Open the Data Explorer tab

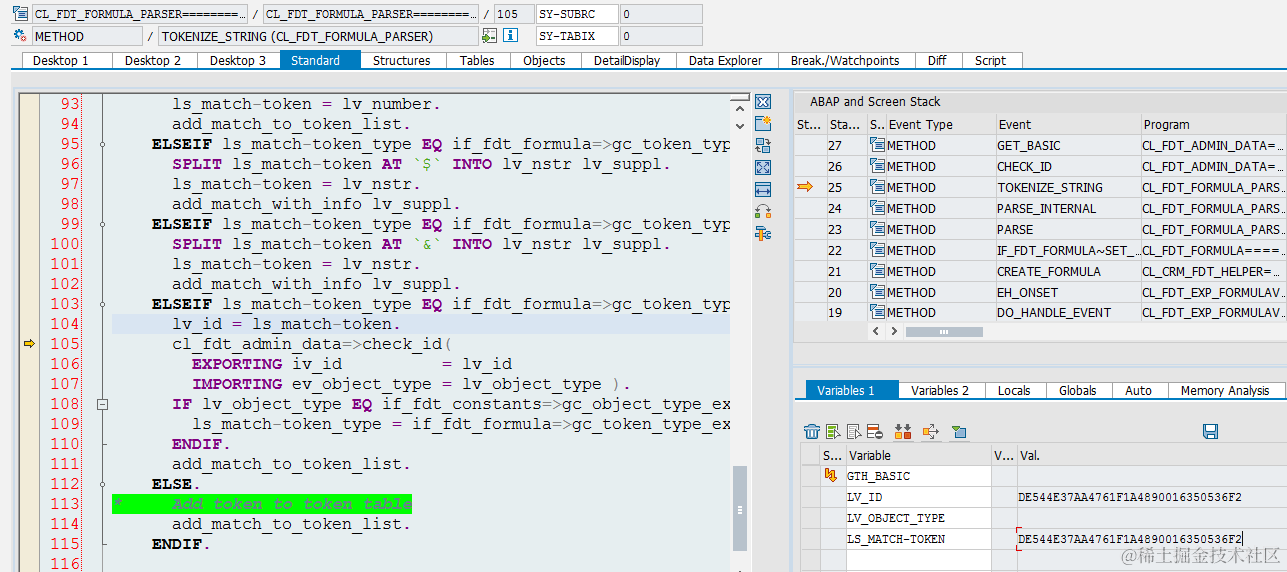pos(726,60)
